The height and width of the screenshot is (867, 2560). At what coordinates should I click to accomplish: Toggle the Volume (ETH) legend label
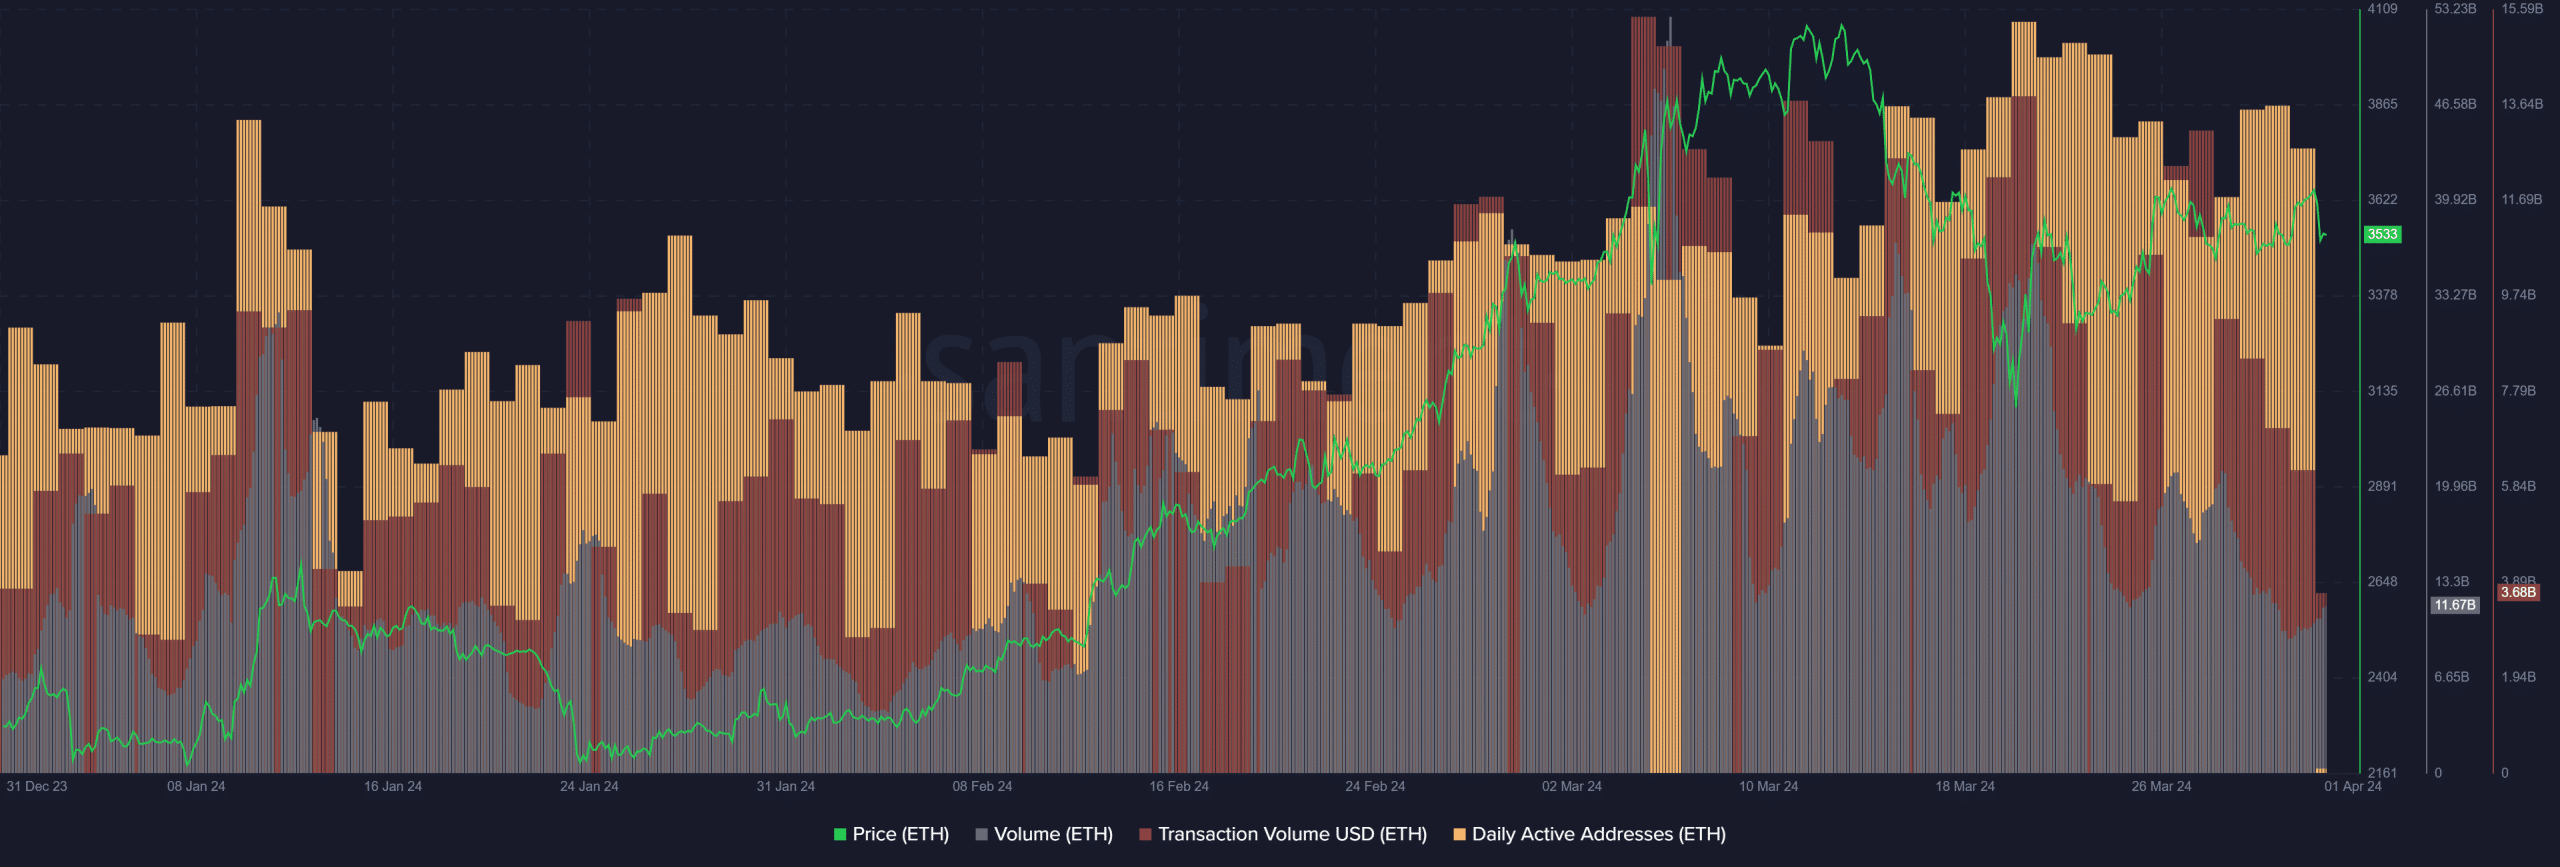pyautogui.click(x=1053, y=834)
